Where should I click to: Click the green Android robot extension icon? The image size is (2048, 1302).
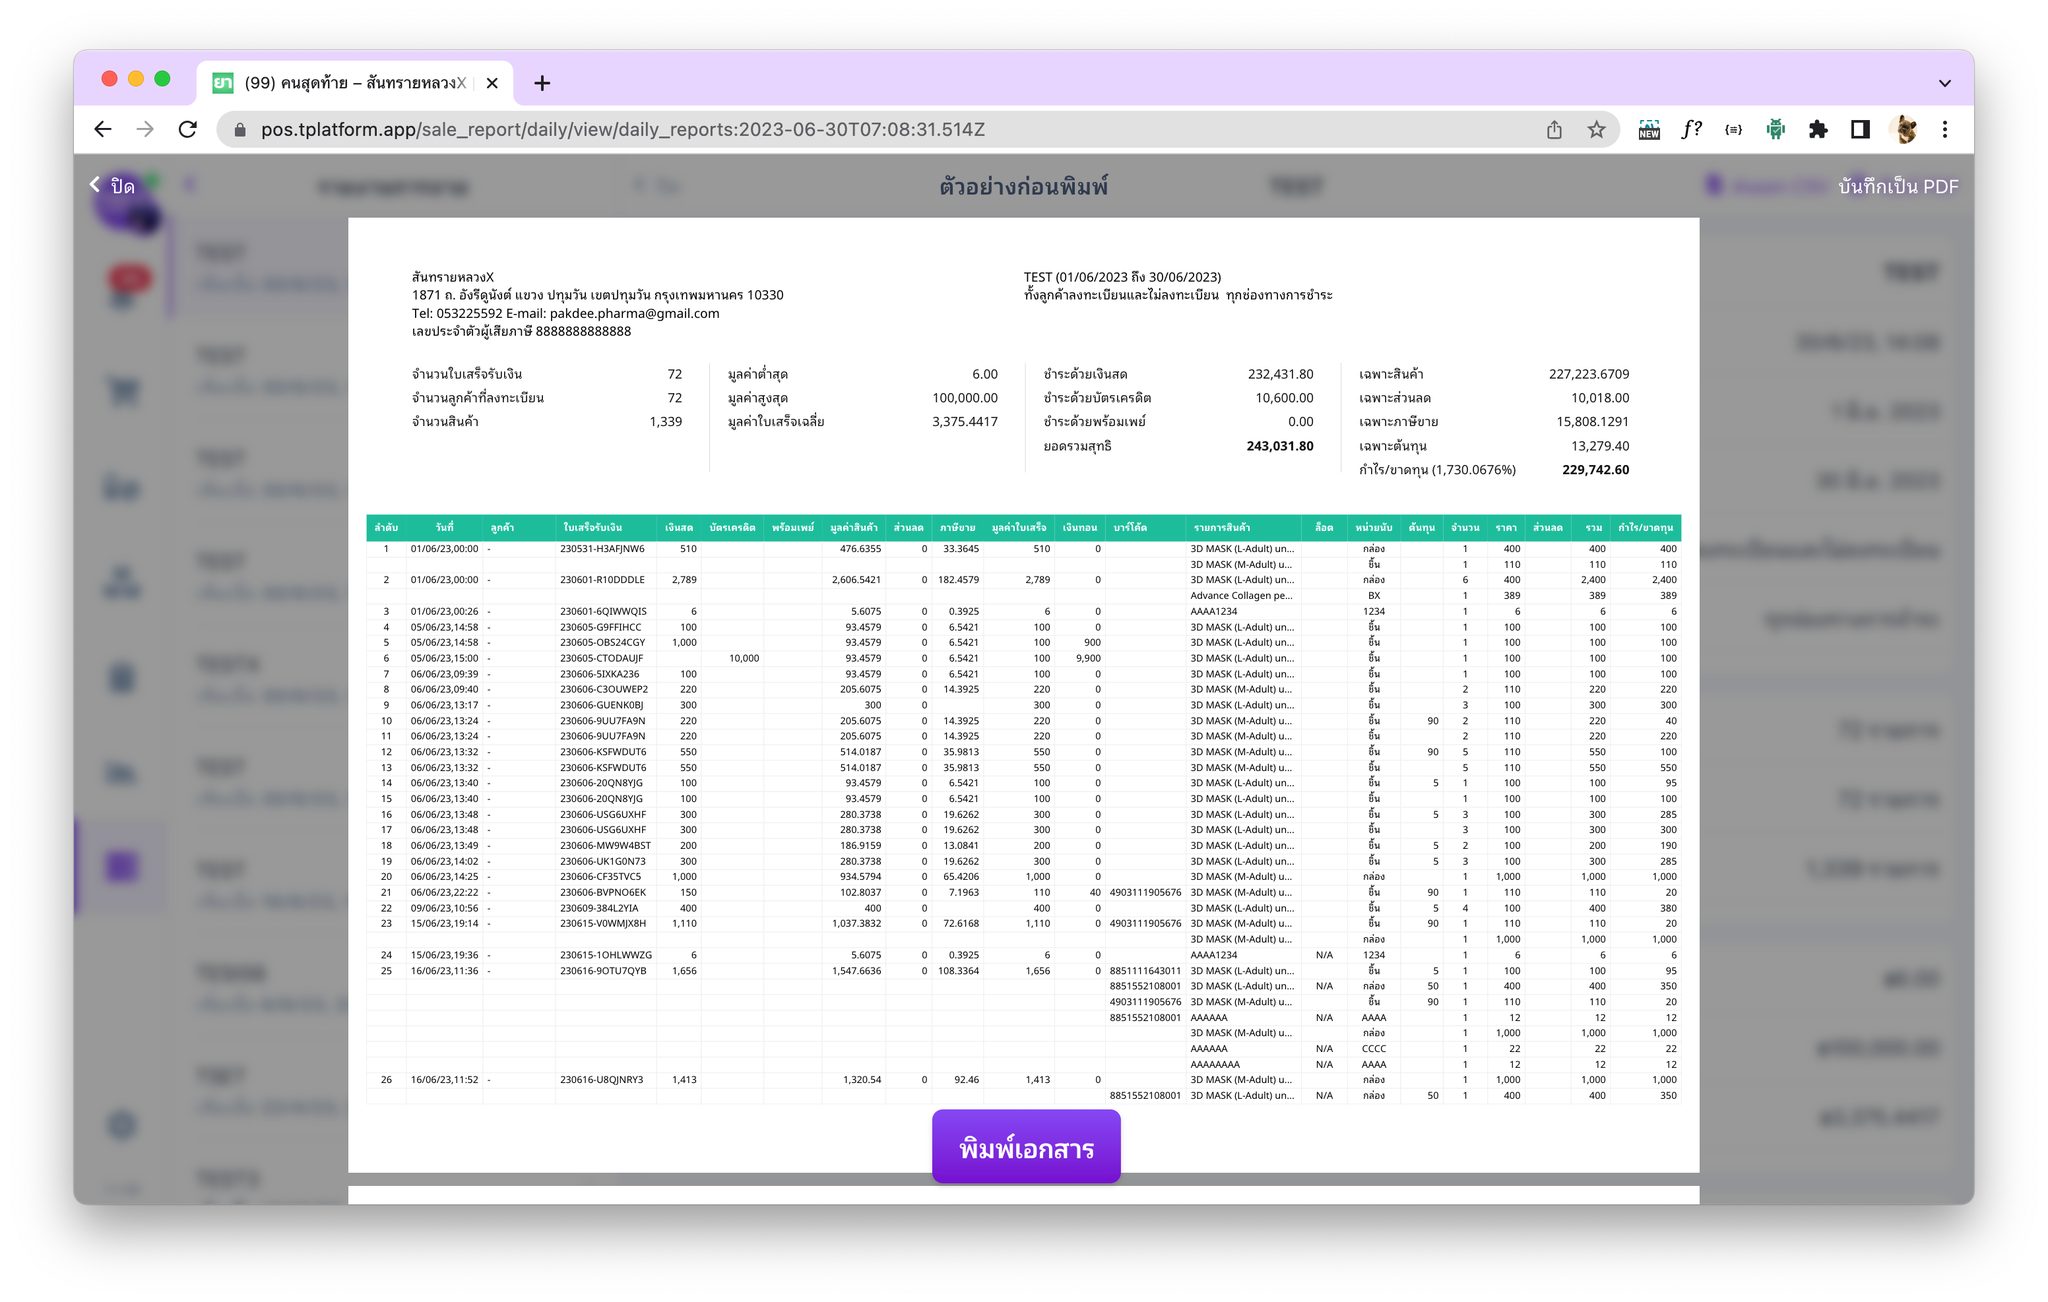point(1775,129)
